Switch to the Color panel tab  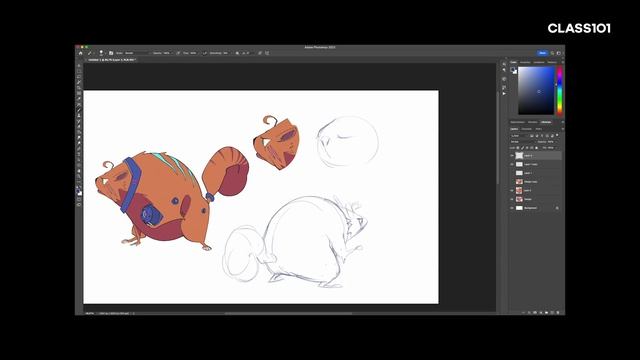click(x=513, y=62)
